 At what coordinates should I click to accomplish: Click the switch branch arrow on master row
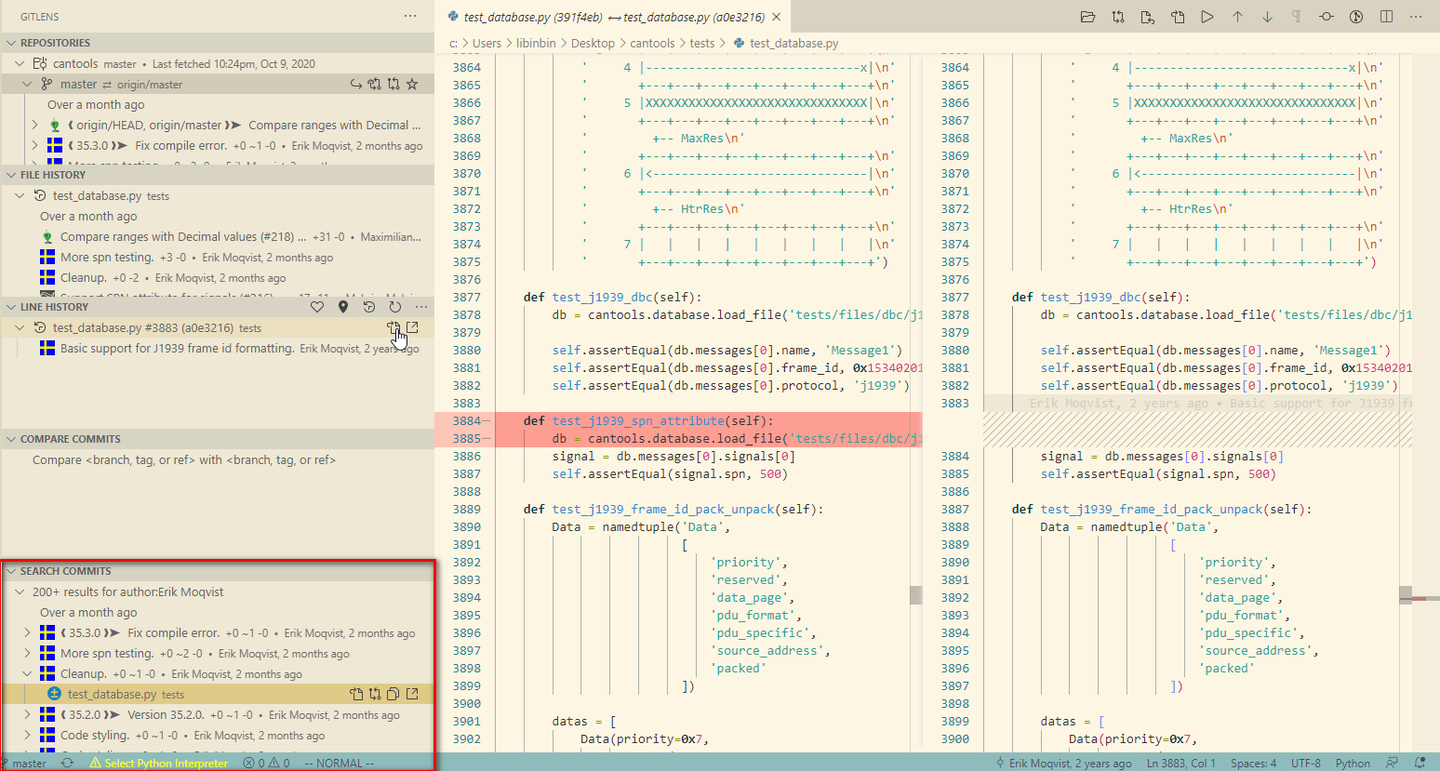click(355, 84)
